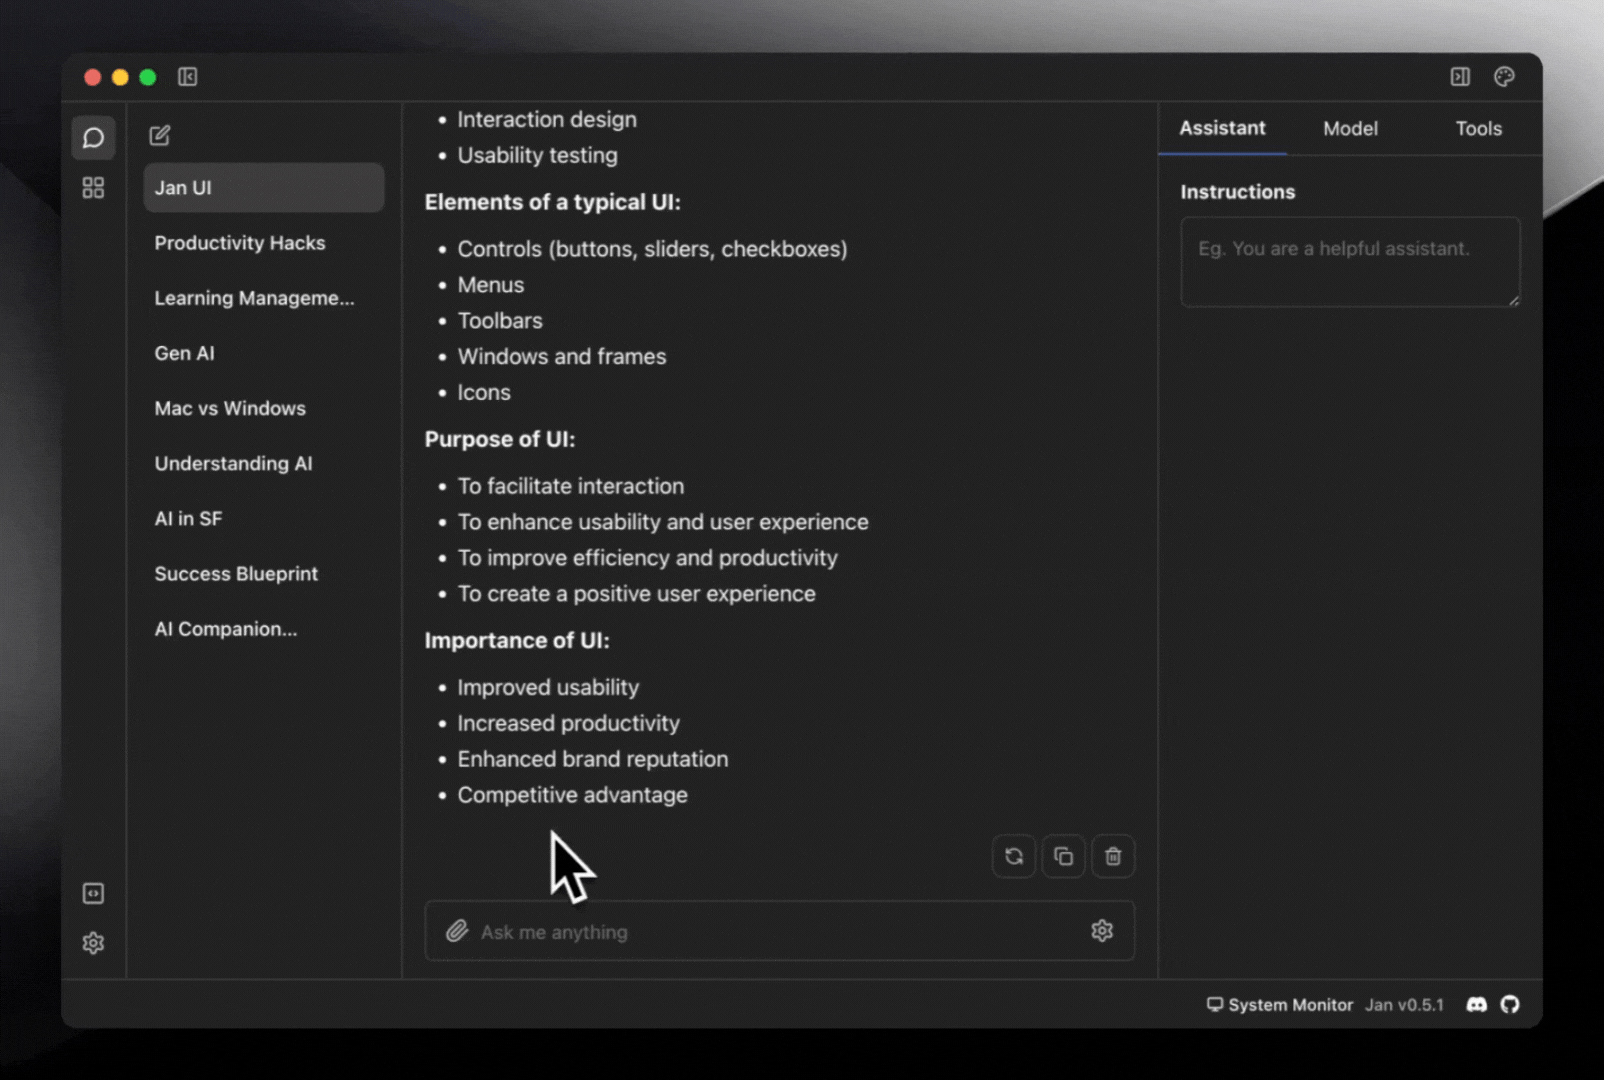Click the paperclip attachment icon
The width and height of the screenshot is (1604, 1080).
click(x=457, y=931)
